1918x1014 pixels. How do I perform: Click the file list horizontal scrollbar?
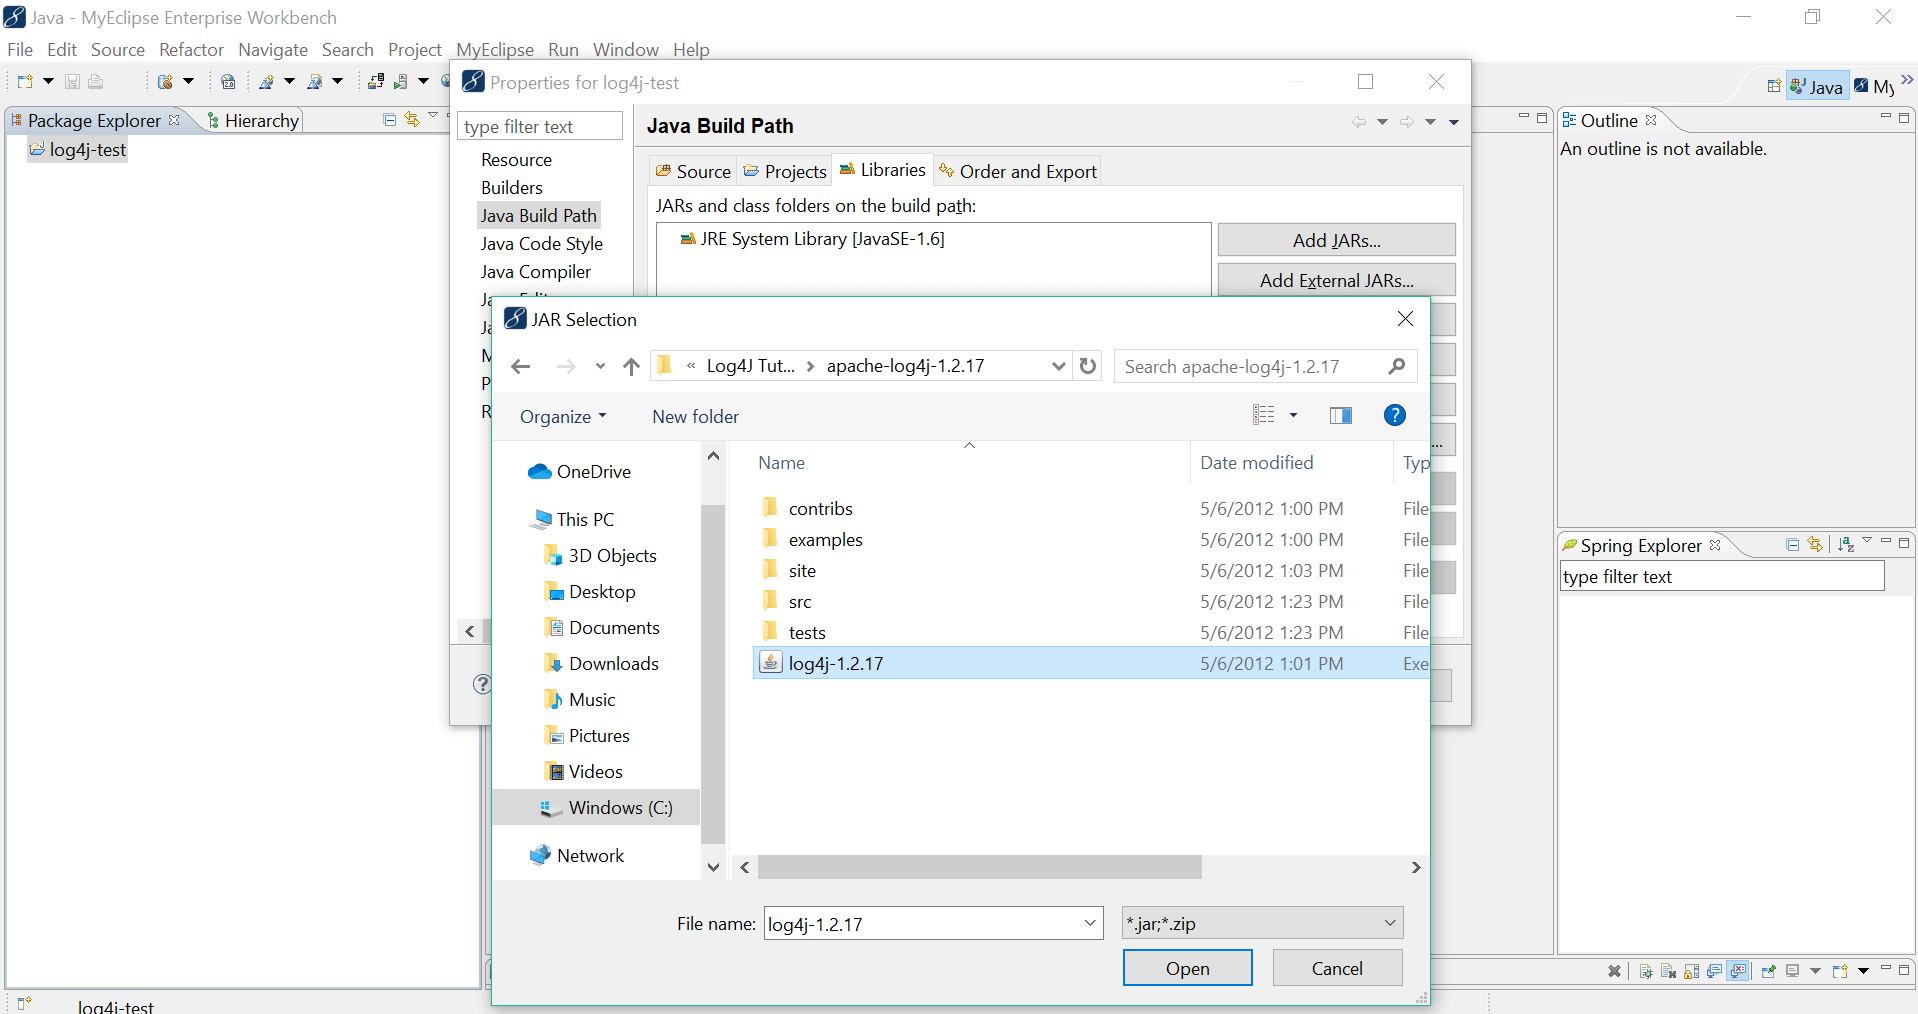tap(979, 867)
